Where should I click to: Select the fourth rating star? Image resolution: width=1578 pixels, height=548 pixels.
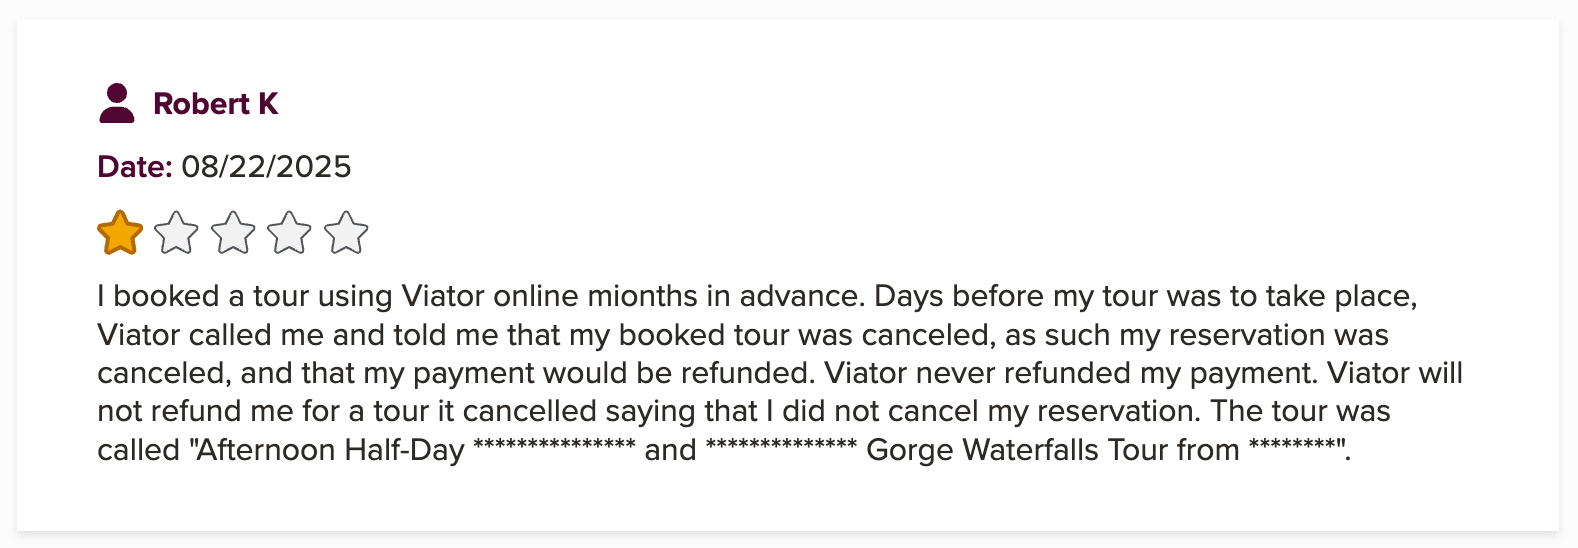pyautogui.click(x=290, y=233)
